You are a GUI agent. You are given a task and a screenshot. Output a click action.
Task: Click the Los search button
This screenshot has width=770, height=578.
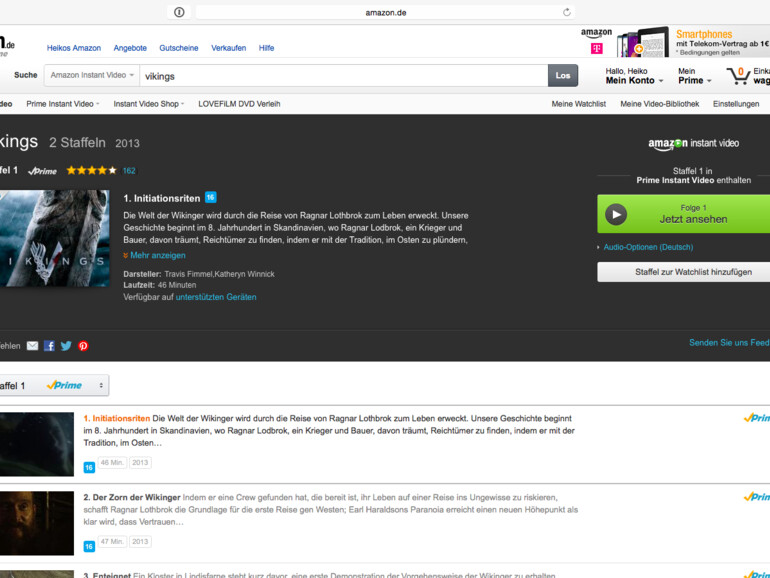[563, 76]
